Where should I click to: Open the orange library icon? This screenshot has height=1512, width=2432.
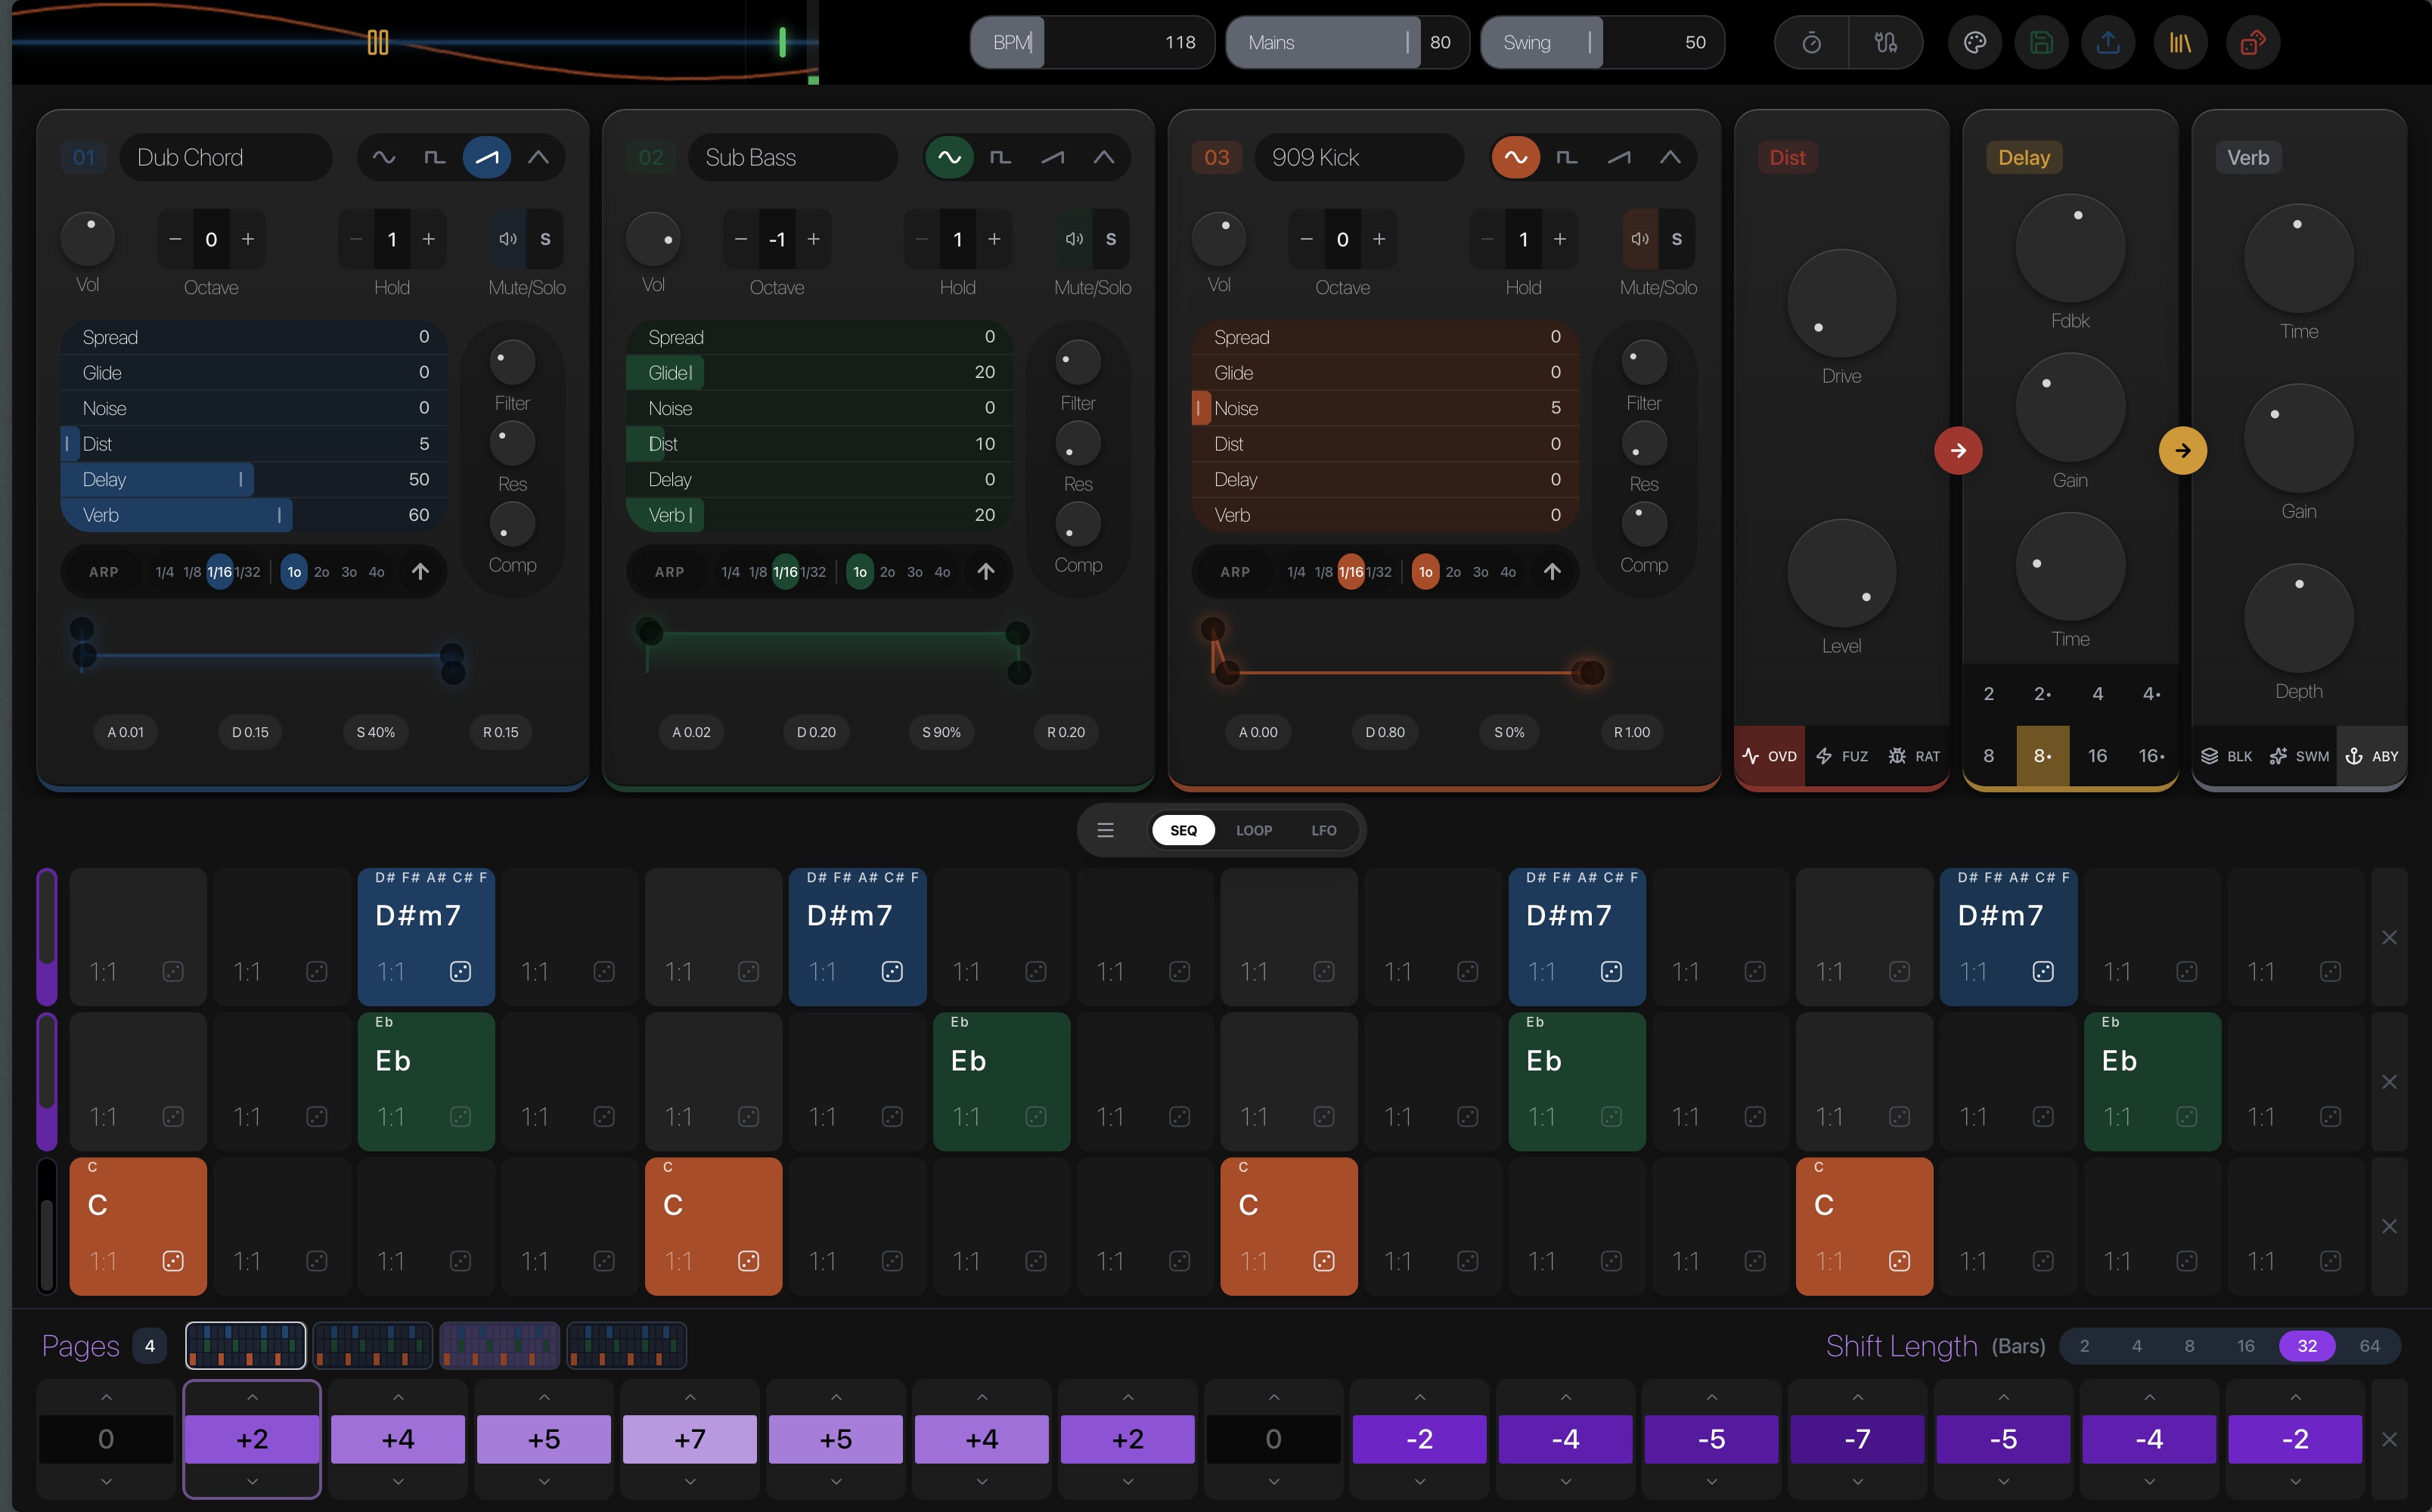[2180, 42]
